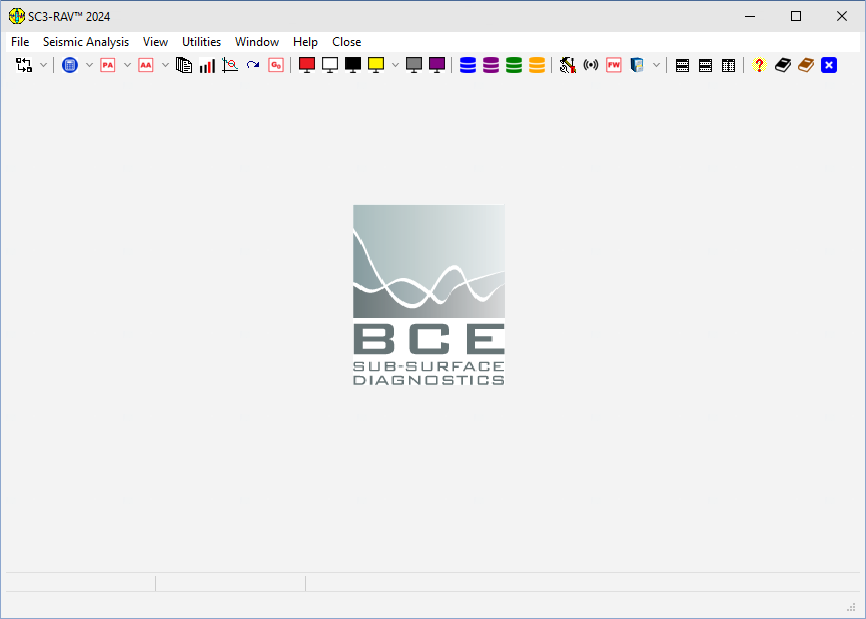
Task: Open the dropdown beside the swap arrows icon
Action: click(x=44, y=65)
